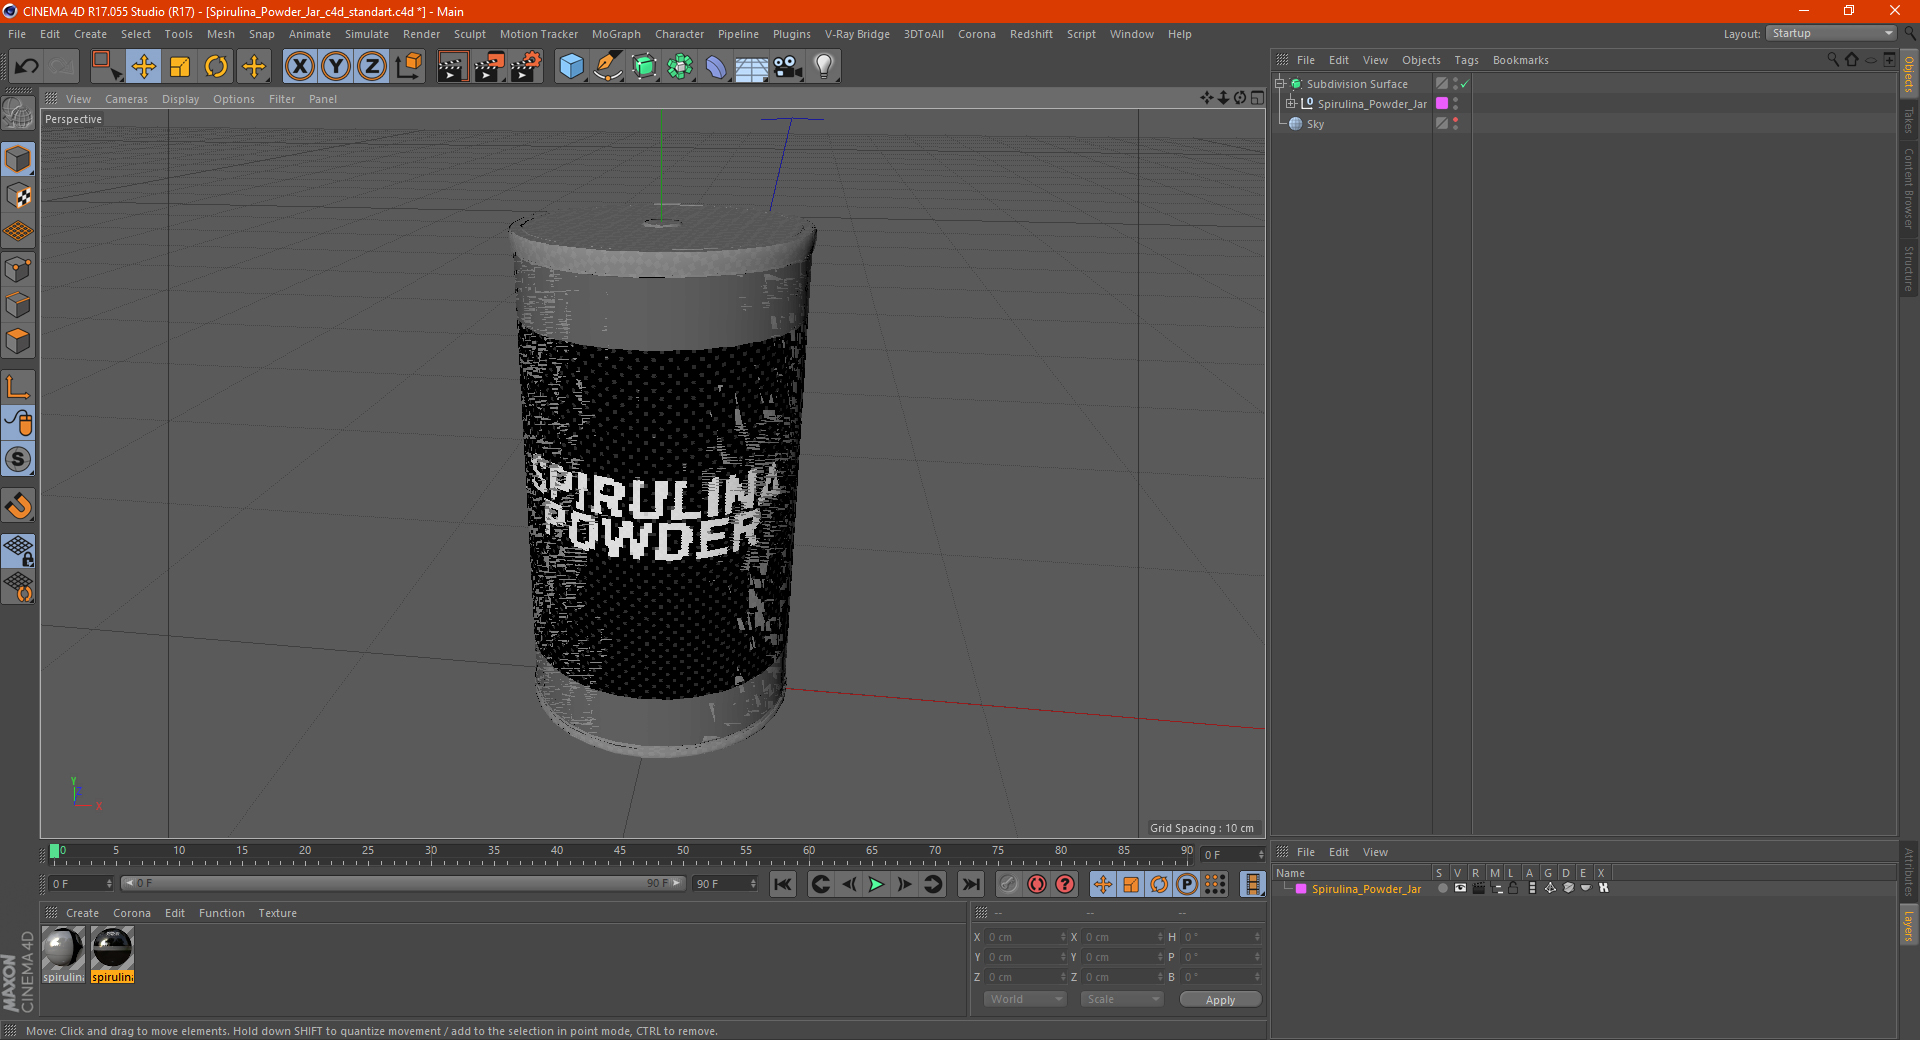Open the Scale mode dropdown
This screenshot has width=1920, height=1040.
pyautogui.click(x=1122, y=999)
